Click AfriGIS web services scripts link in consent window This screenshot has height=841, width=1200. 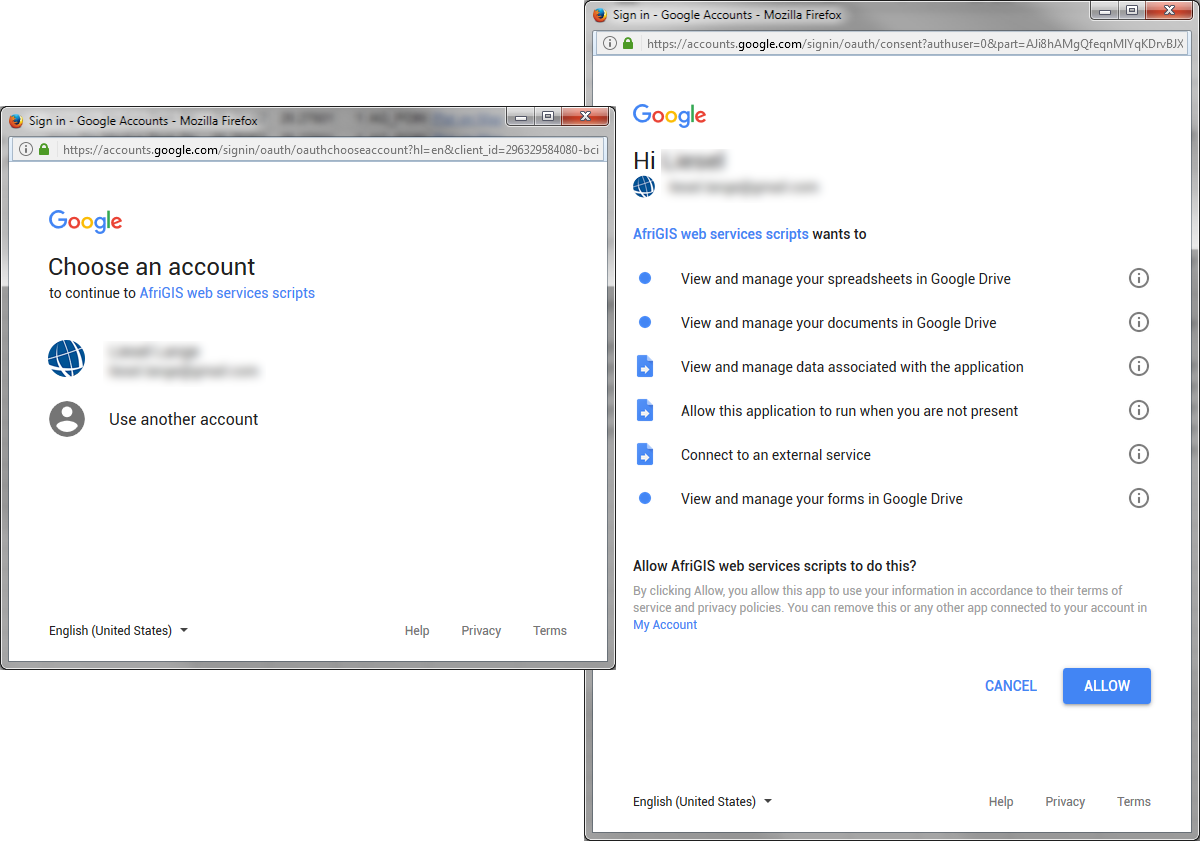pos(720,234)
